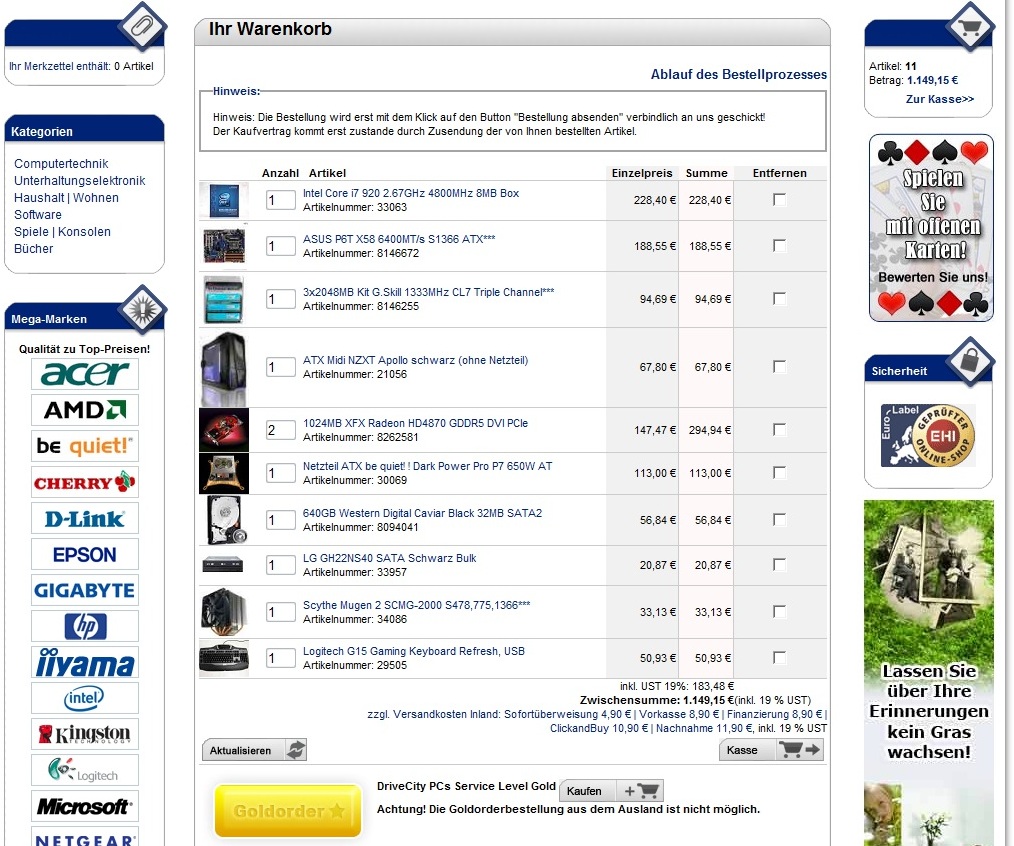Open the Cherry brand logo
This screenshot has height=846, width=1014.
point(85,483)
